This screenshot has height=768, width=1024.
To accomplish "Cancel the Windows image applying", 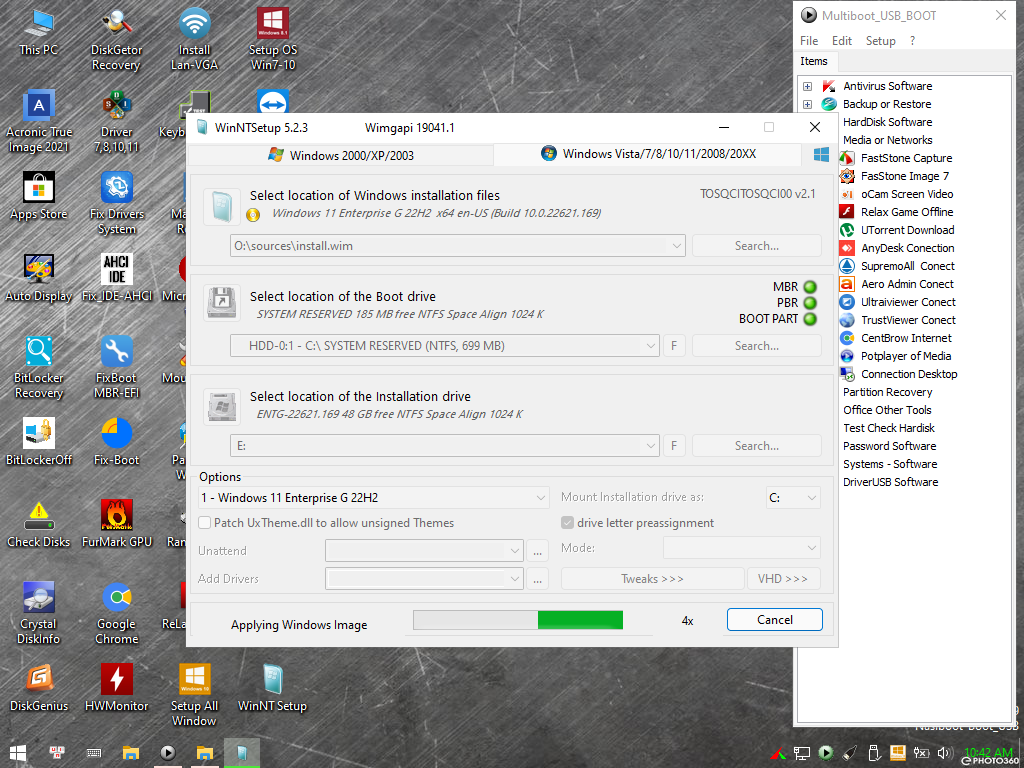I will (x=775, y=620).
